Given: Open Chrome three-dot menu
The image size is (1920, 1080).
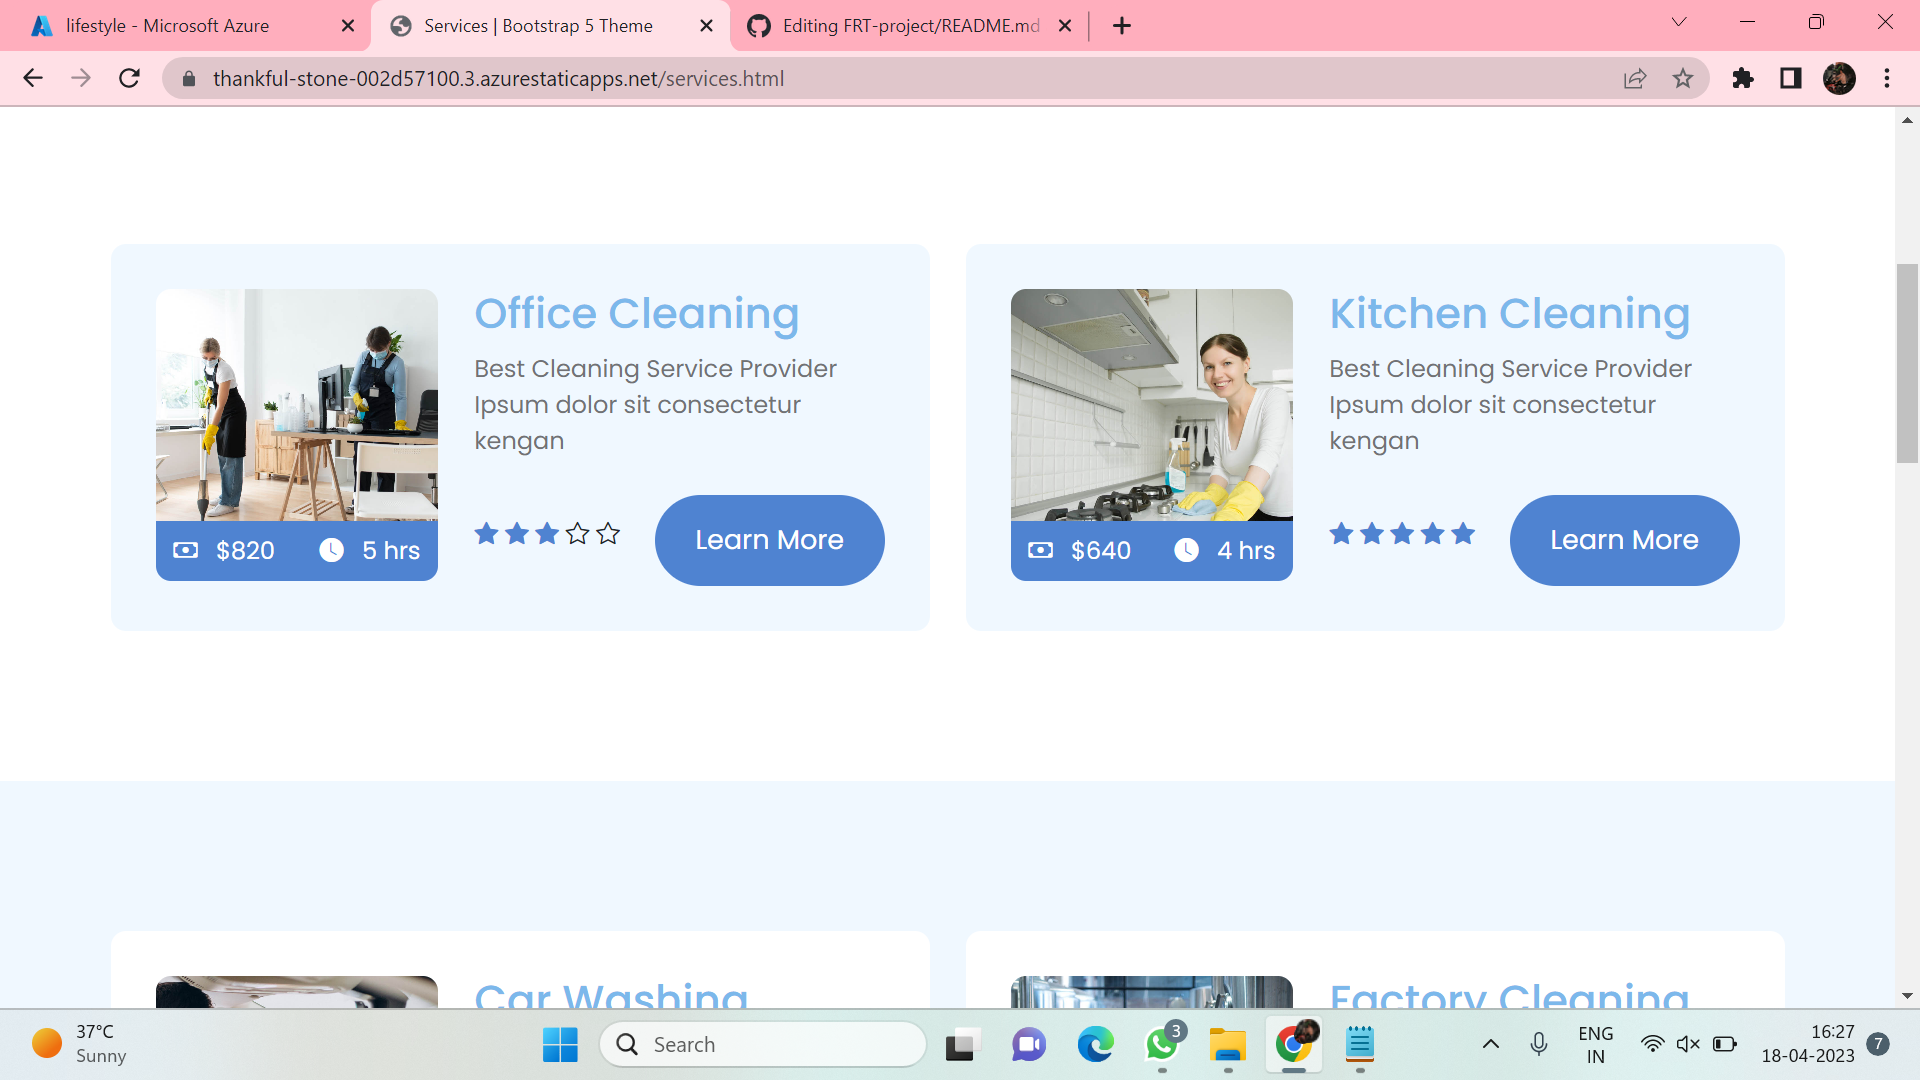Looking at the screenshot, I should pos(1887,78).
